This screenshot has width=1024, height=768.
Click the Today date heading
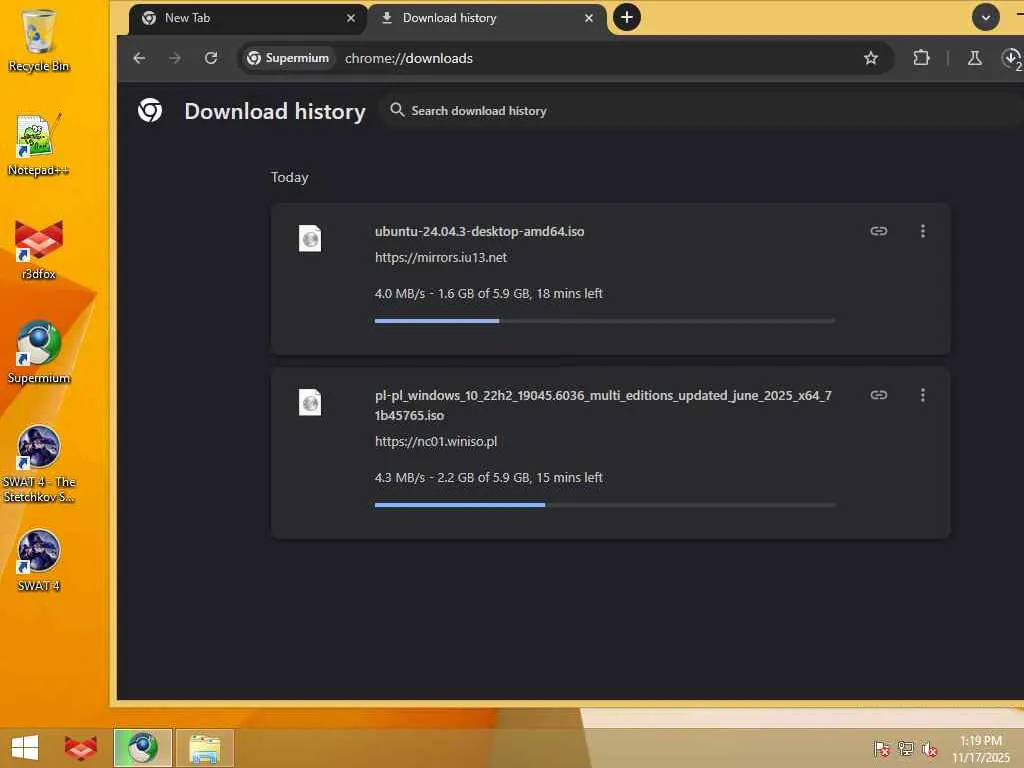[x=289, y=177]
